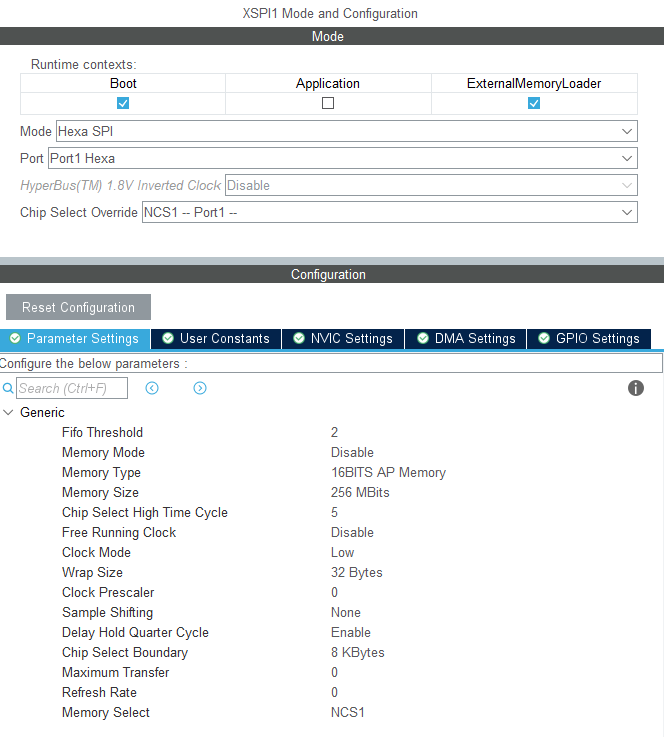Toggle the ExternalMemoryLoader context checkbox
The image size is (664, 737).
[x=534, y=103]
